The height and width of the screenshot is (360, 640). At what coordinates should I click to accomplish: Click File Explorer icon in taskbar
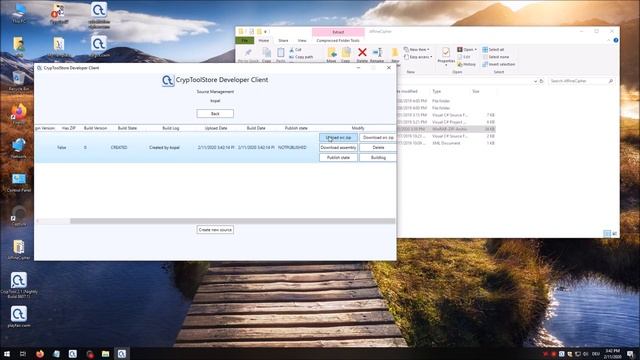pos(105,354)
